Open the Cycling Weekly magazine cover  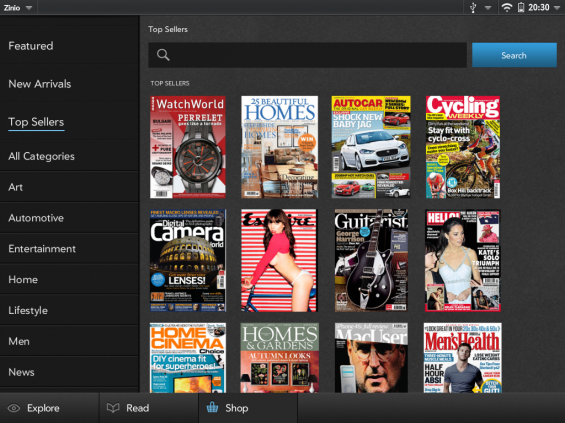coord(463,147)
